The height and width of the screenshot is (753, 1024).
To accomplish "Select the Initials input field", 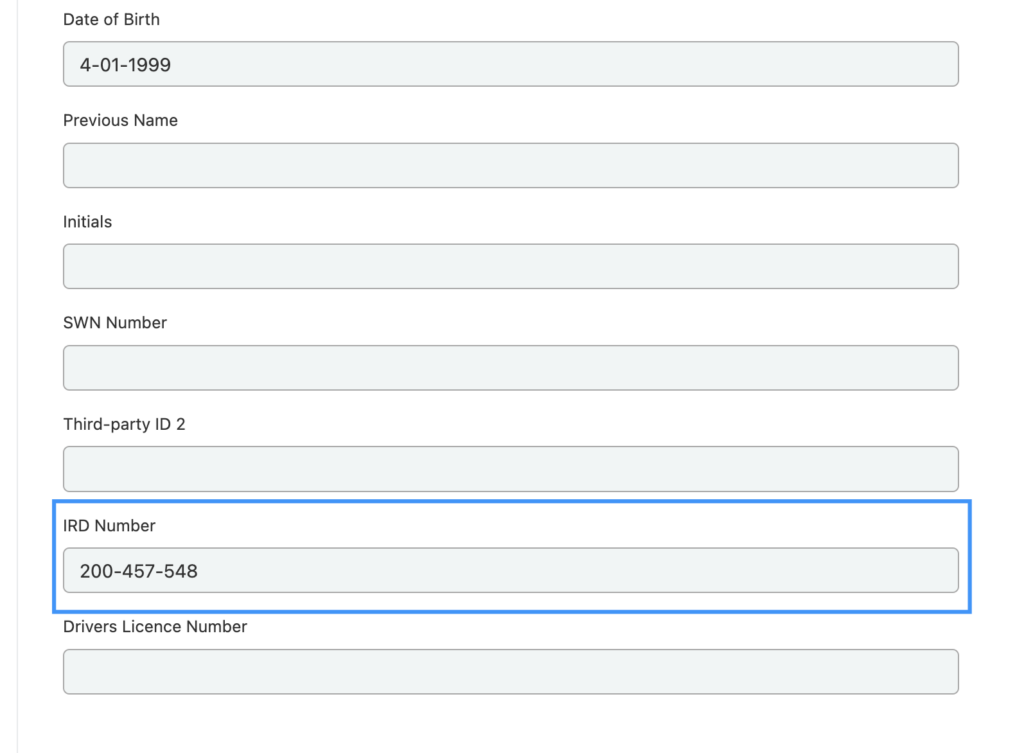I will tap(511, 266).
